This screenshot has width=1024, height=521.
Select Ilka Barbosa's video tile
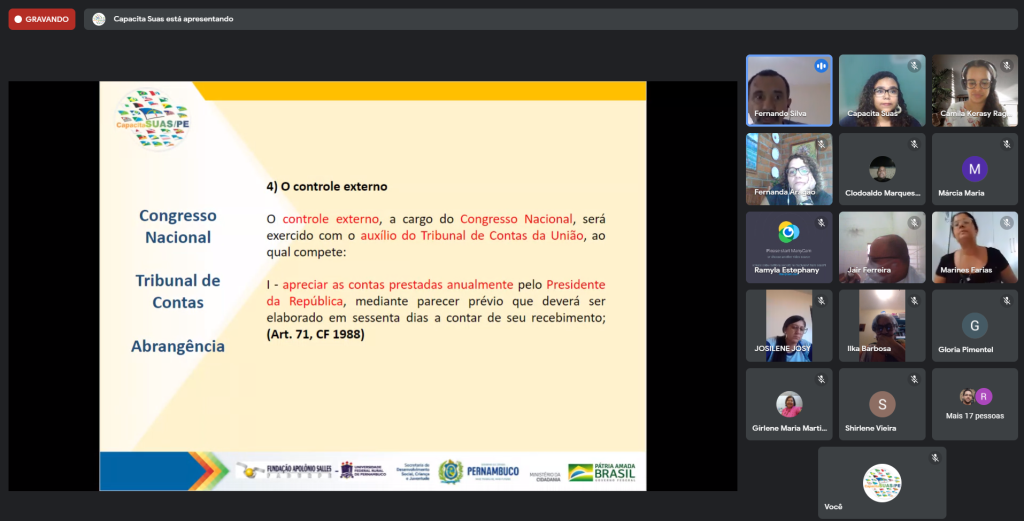point(881,325)
